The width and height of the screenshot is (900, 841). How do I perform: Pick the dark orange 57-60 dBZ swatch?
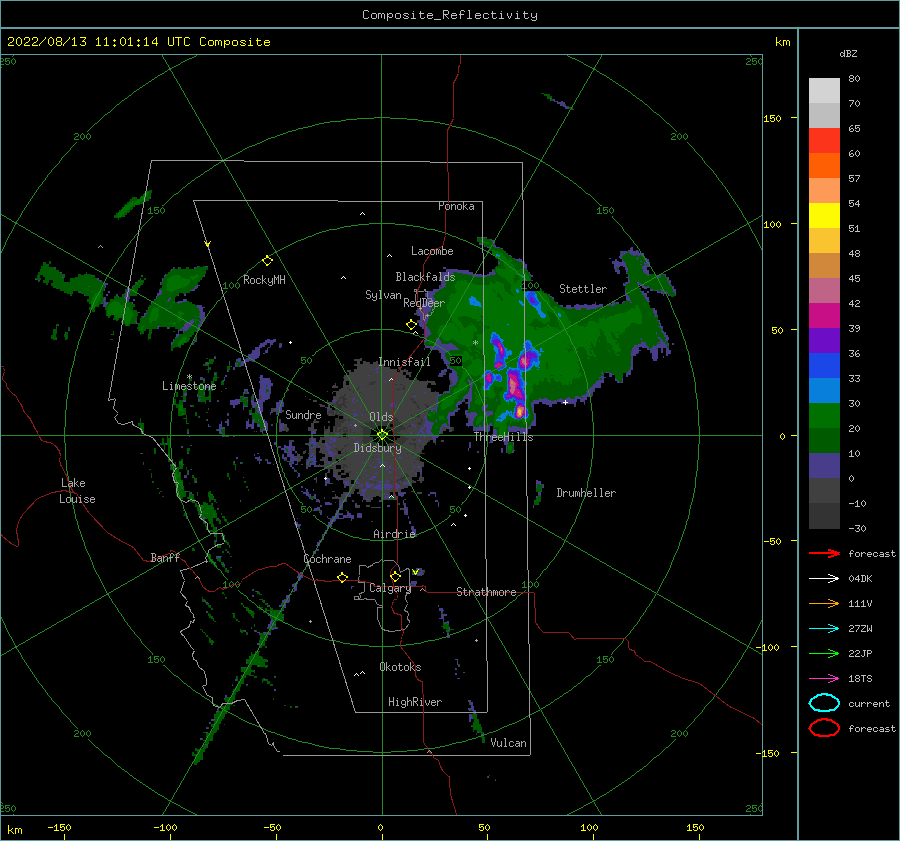tap(824, 166)
